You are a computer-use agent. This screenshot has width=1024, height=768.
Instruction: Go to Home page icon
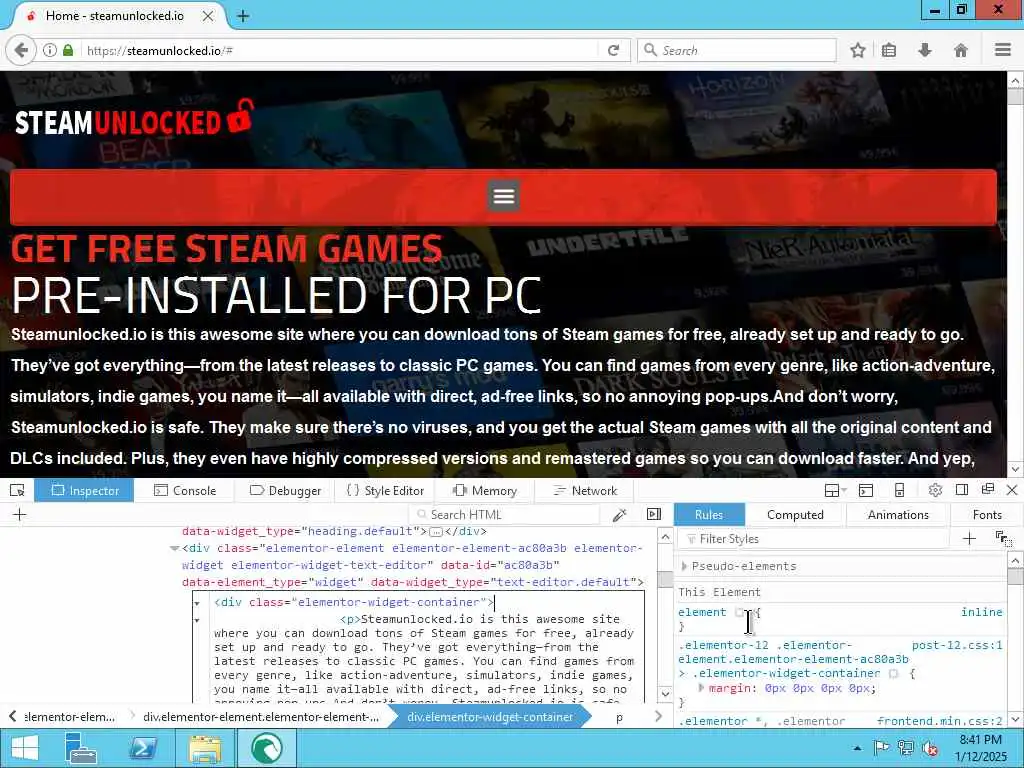[961, 50]
